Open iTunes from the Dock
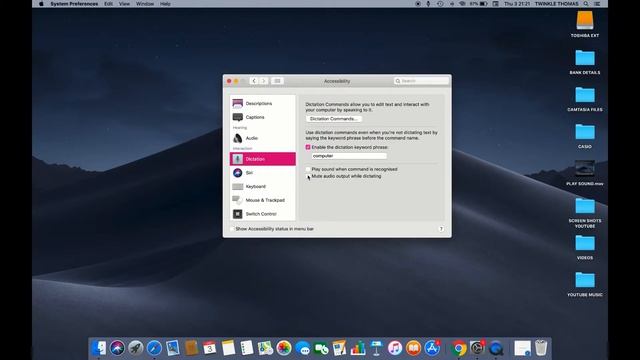The height and width of the screenshot is (360, 640). point(395,348)
